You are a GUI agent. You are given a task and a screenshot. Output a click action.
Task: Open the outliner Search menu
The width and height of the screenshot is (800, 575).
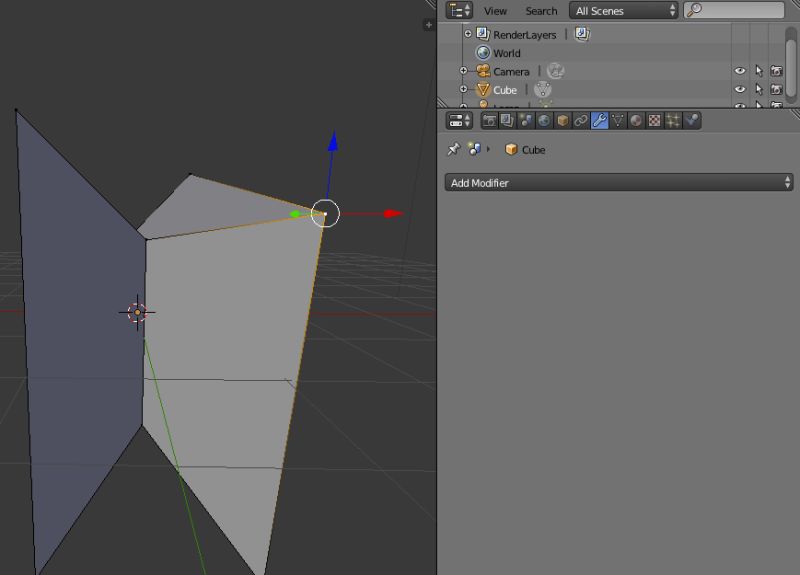[541, 11]
